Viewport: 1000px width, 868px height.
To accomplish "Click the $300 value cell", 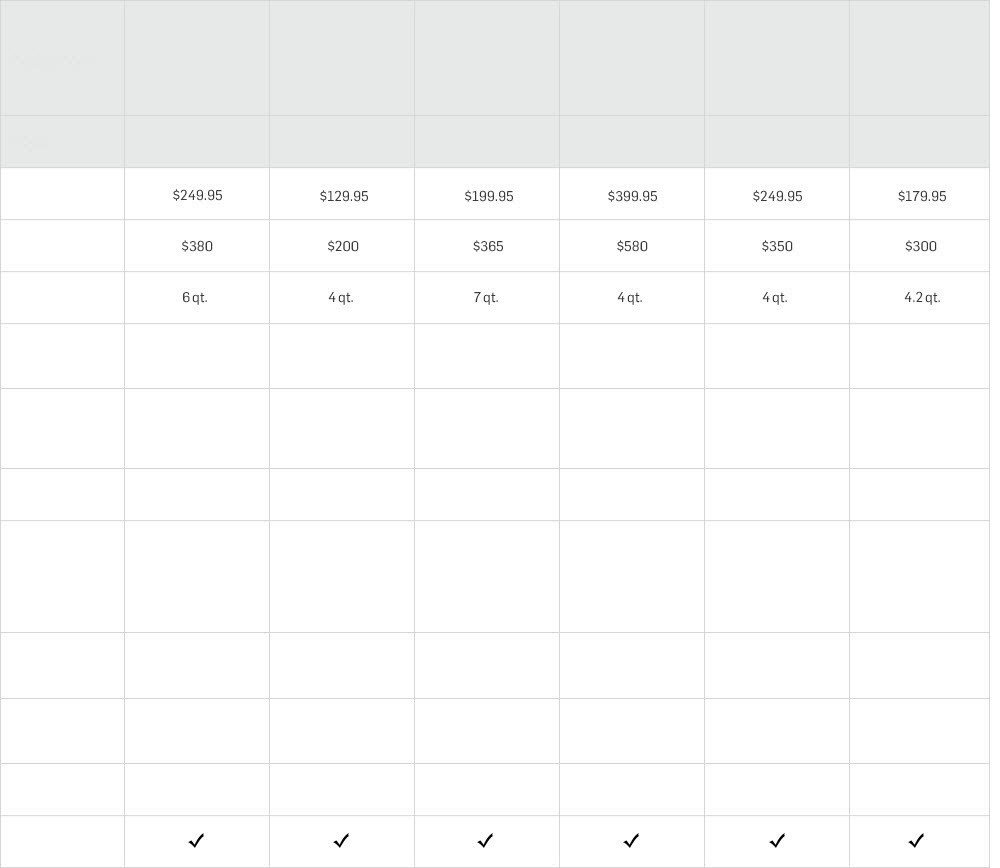I will pos(921,246).
